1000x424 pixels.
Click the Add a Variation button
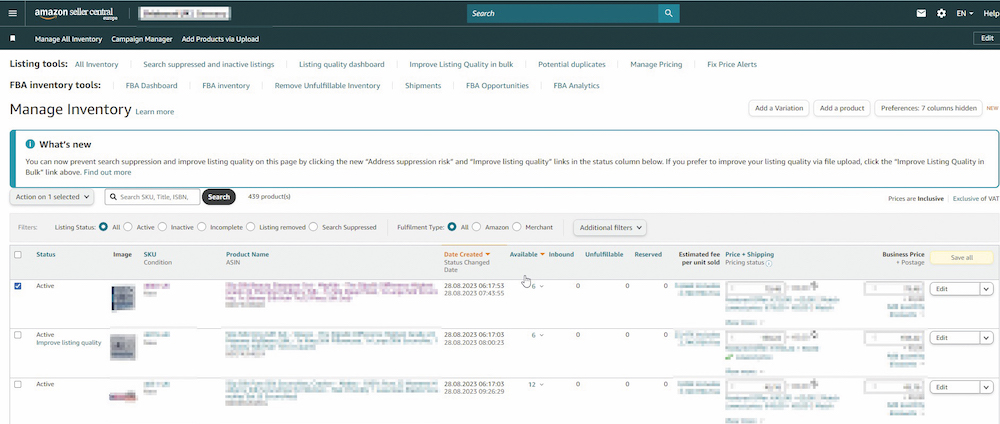tap(779, 108)
